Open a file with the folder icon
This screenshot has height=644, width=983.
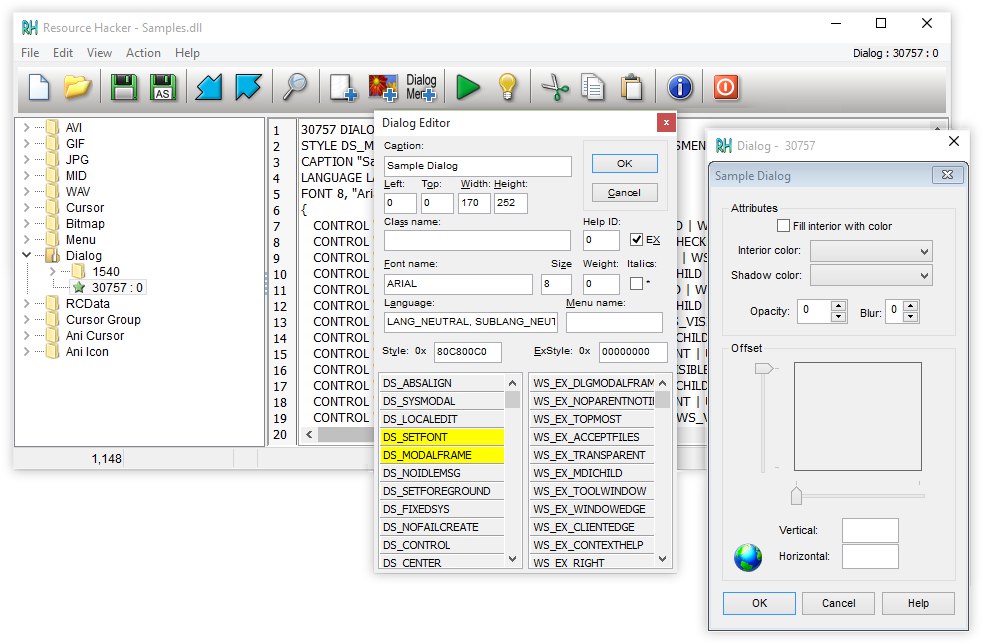pos(77,88)
